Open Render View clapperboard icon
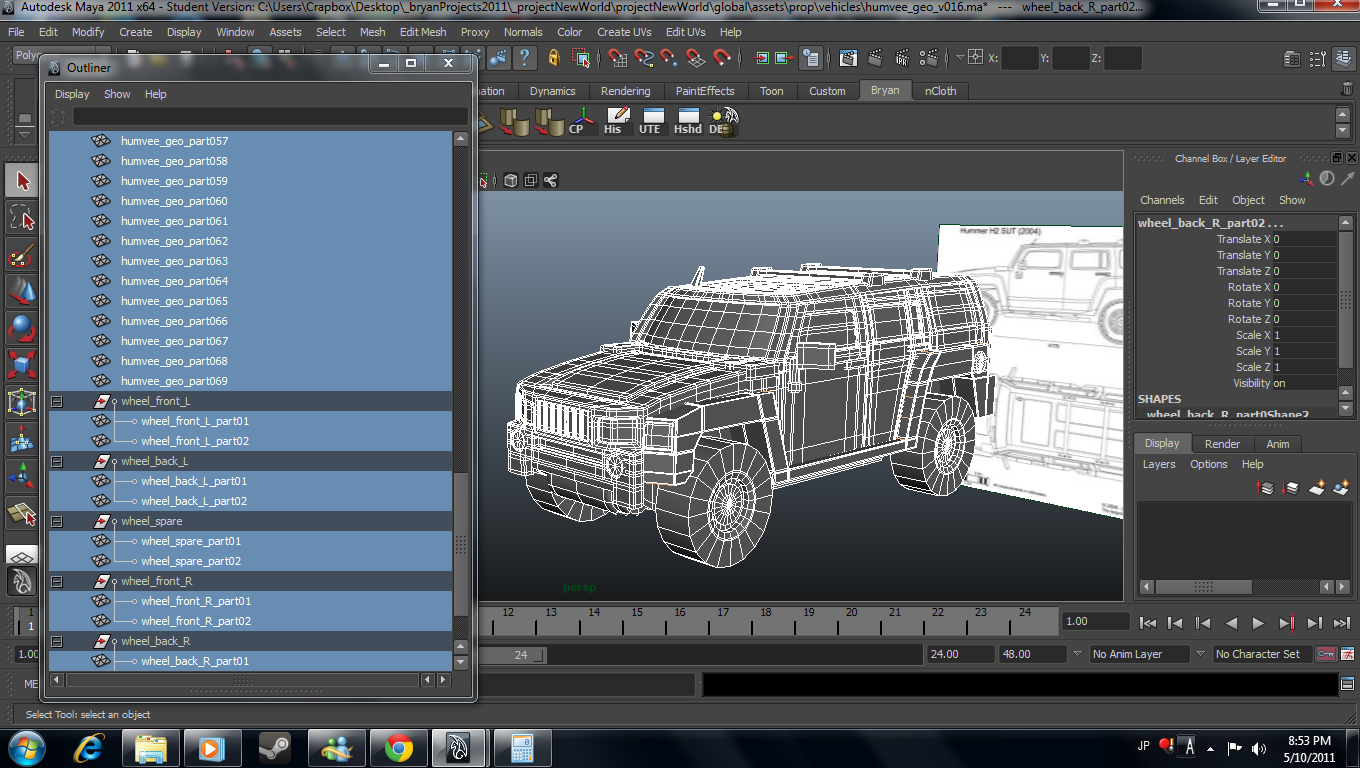The width and height of the screenshot is (1360, 768). click(x=848, y=58)
